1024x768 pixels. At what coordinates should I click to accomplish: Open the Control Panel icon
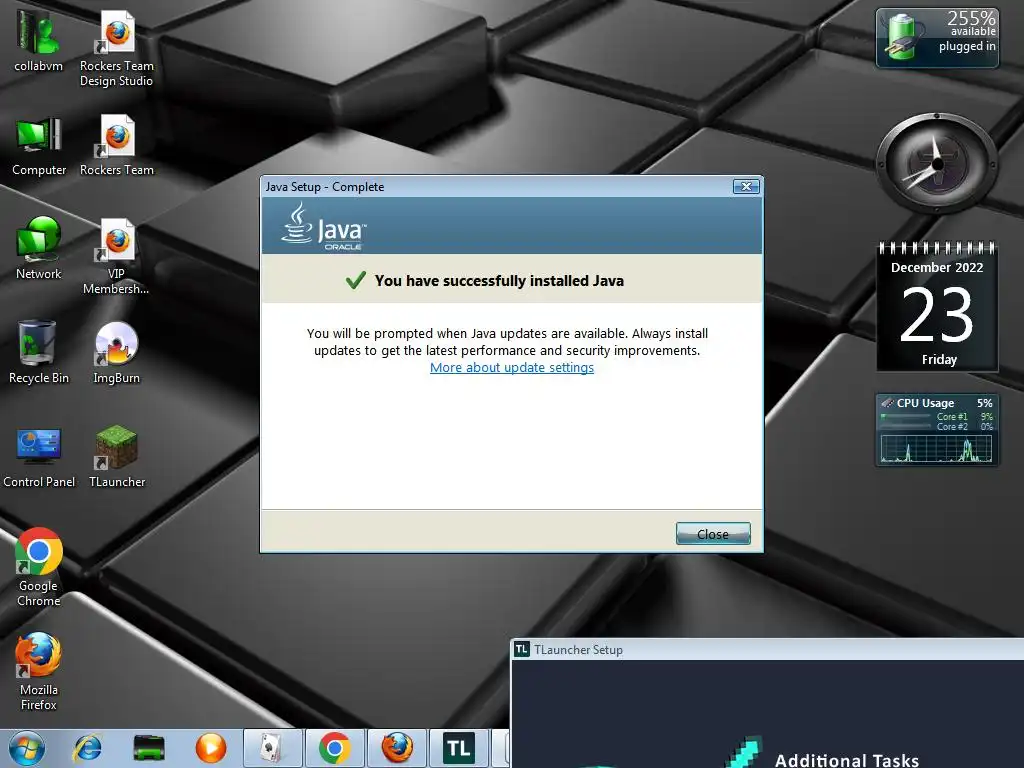tap(39, 456)
